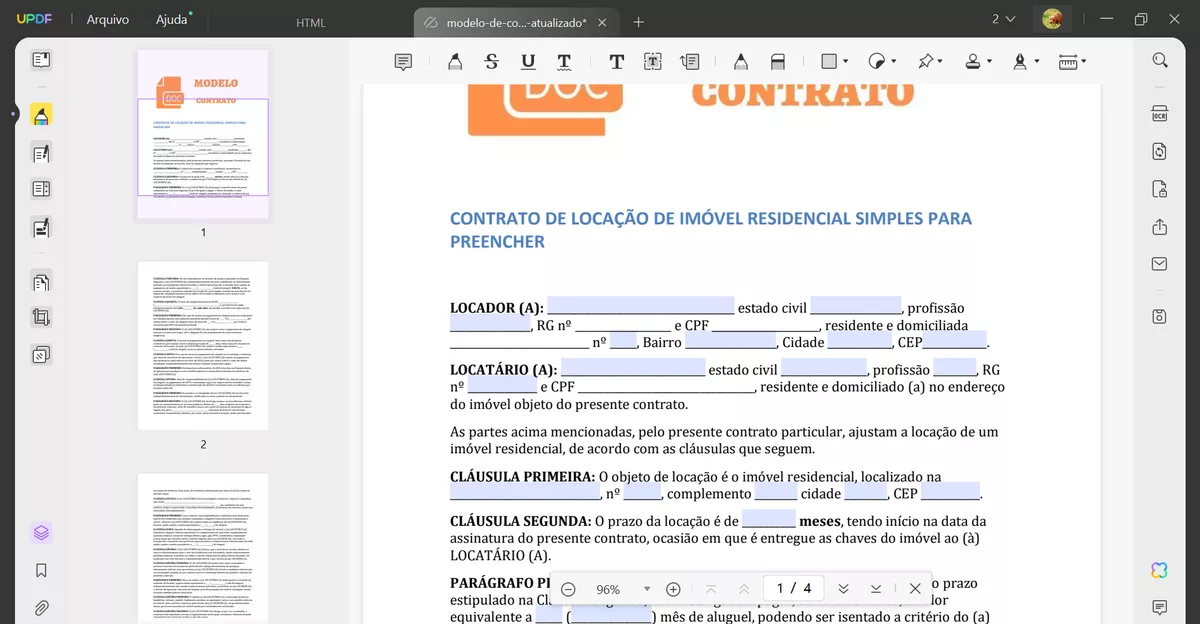
Task: Open the attachments paperclip panel
Action: (x=41, y=608)
